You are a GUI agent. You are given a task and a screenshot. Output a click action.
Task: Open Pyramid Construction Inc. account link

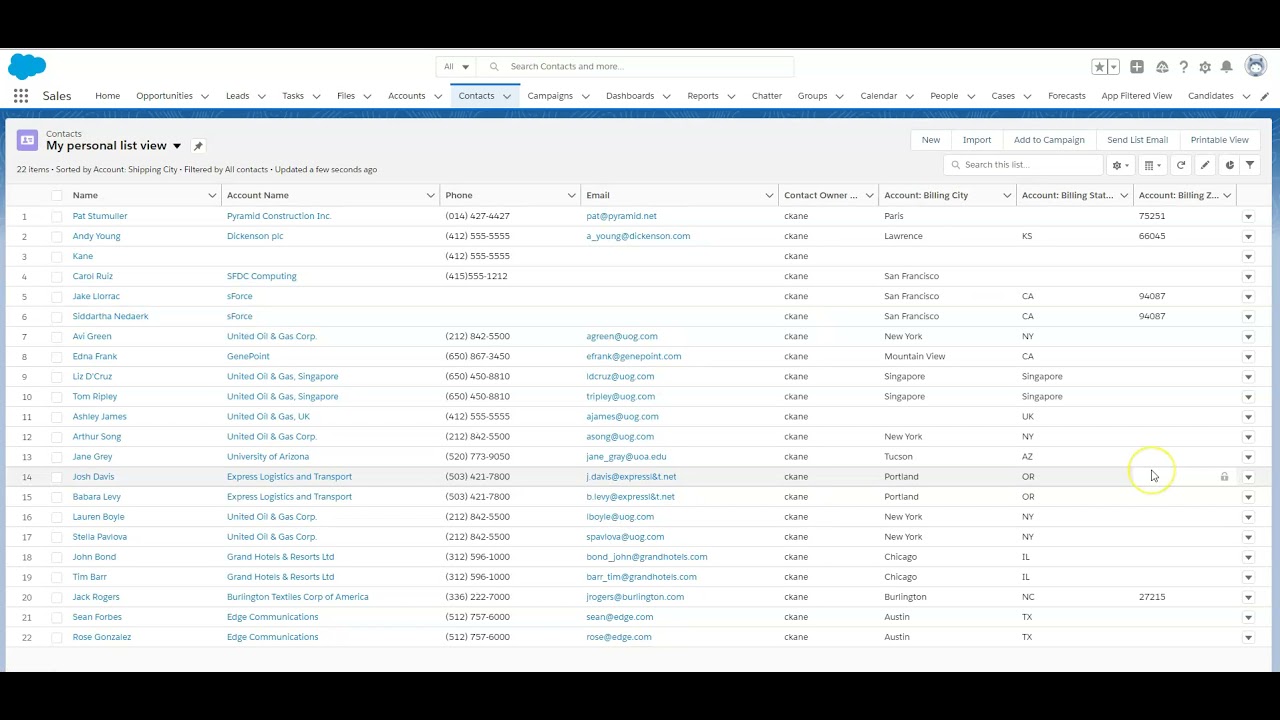[x=279, y=216]
